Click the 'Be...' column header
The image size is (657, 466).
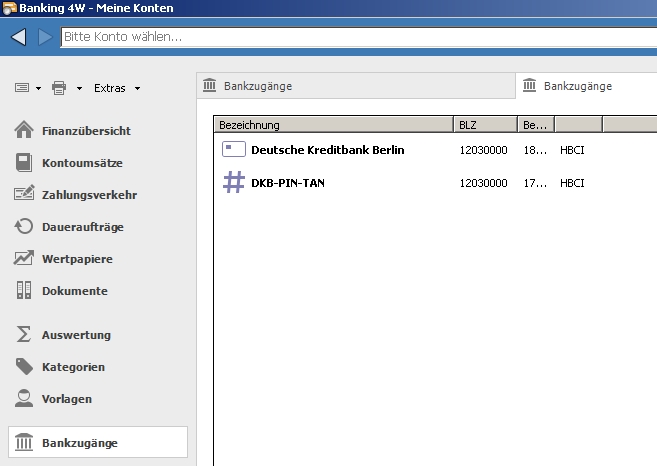[536, 125]
